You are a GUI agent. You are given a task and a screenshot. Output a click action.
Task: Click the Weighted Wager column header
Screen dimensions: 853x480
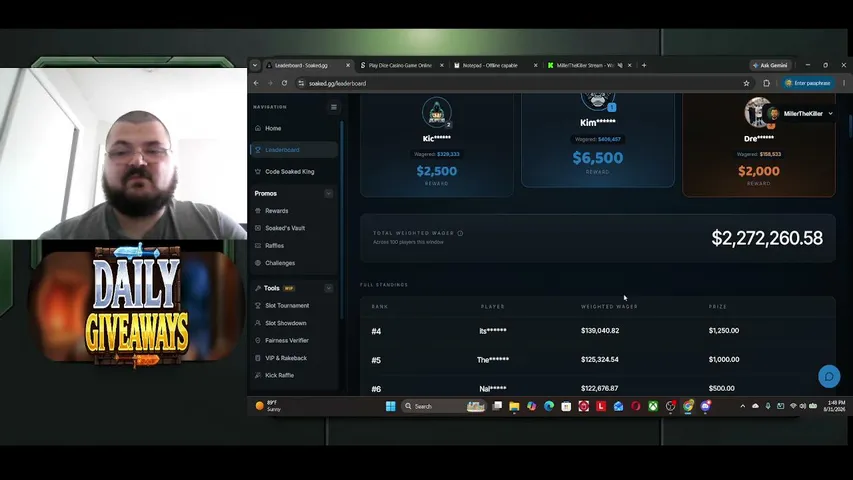(x=609, y=307)
